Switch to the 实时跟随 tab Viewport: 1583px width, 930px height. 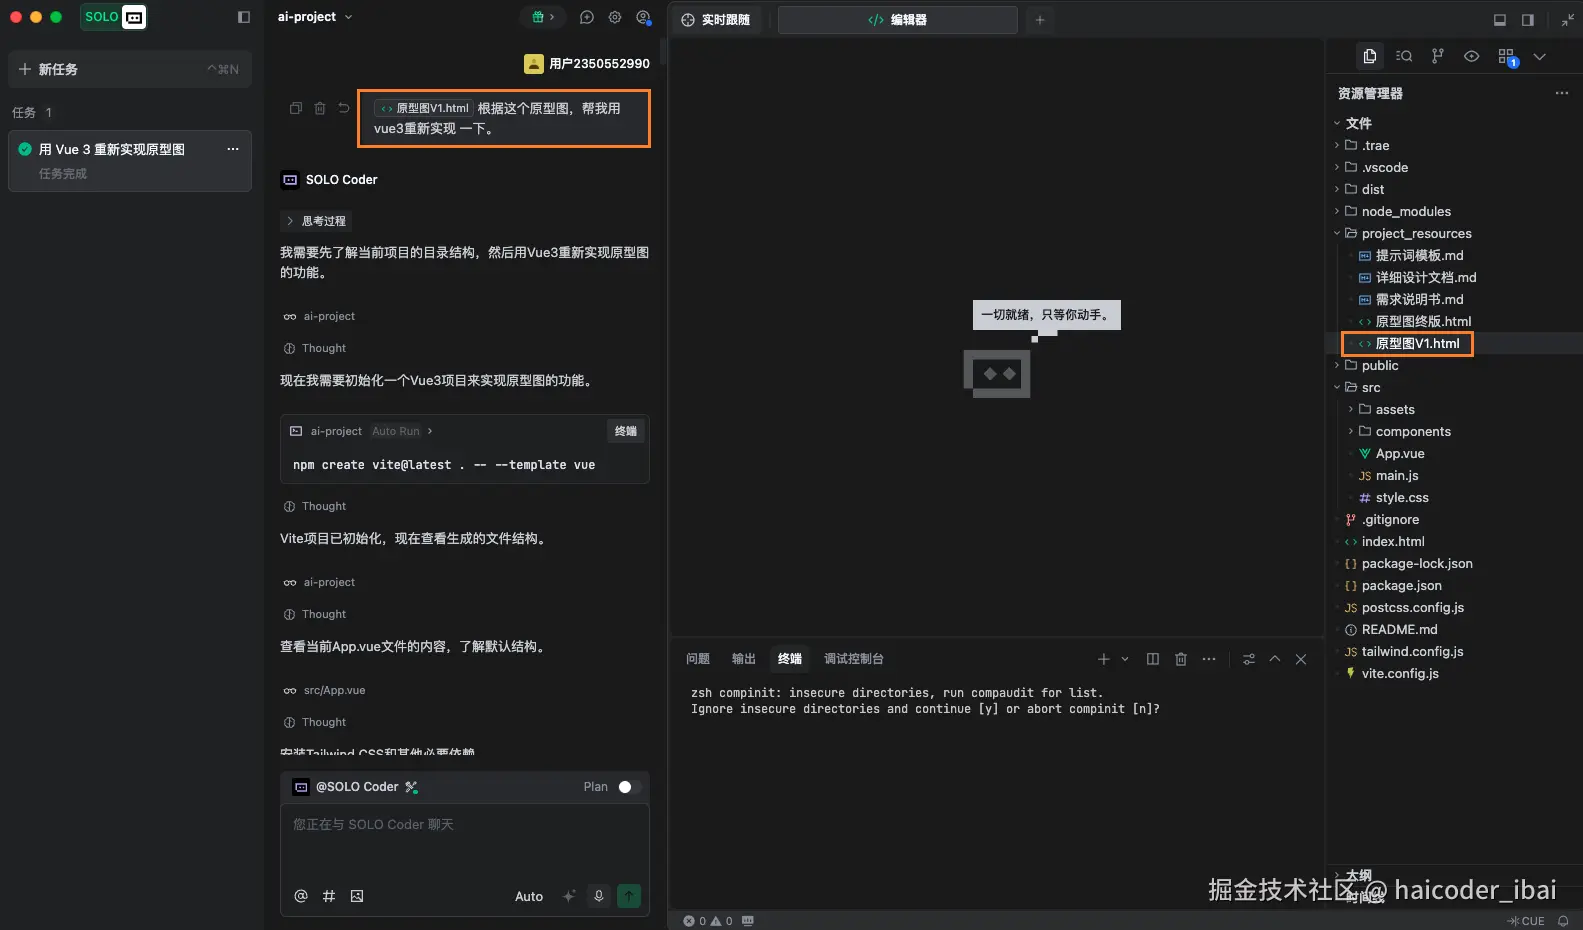(x=716, y=20)
